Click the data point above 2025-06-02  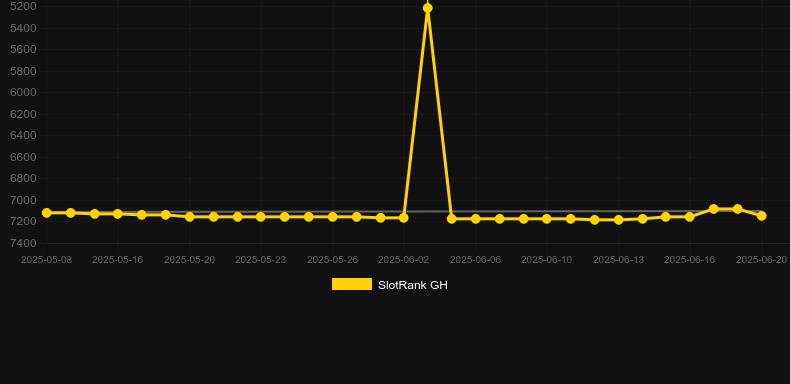404,218
